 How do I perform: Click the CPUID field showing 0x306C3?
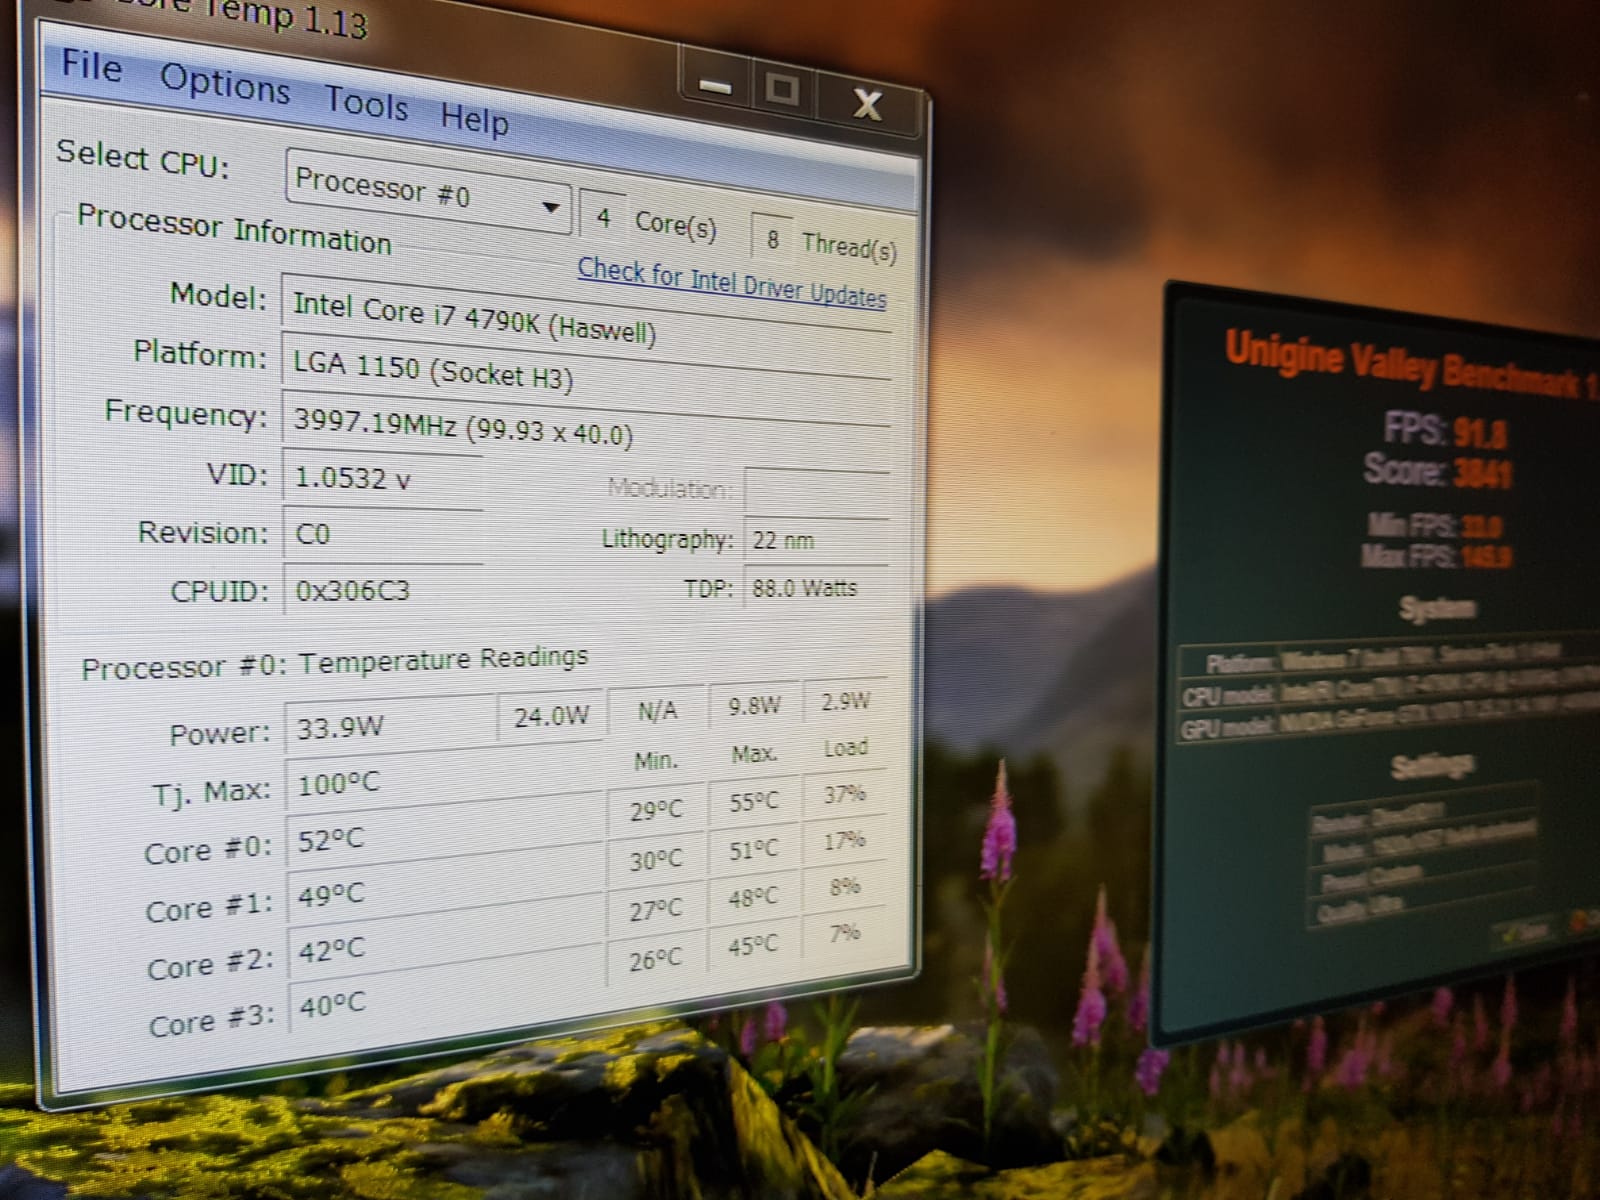pos(384,591)
